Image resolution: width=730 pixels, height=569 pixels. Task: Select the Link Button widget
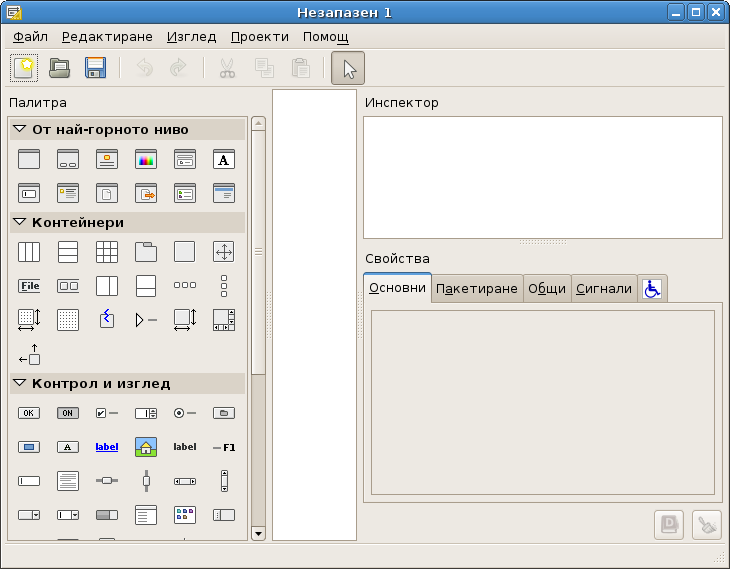pyautogui.click(x=107, y=447)
